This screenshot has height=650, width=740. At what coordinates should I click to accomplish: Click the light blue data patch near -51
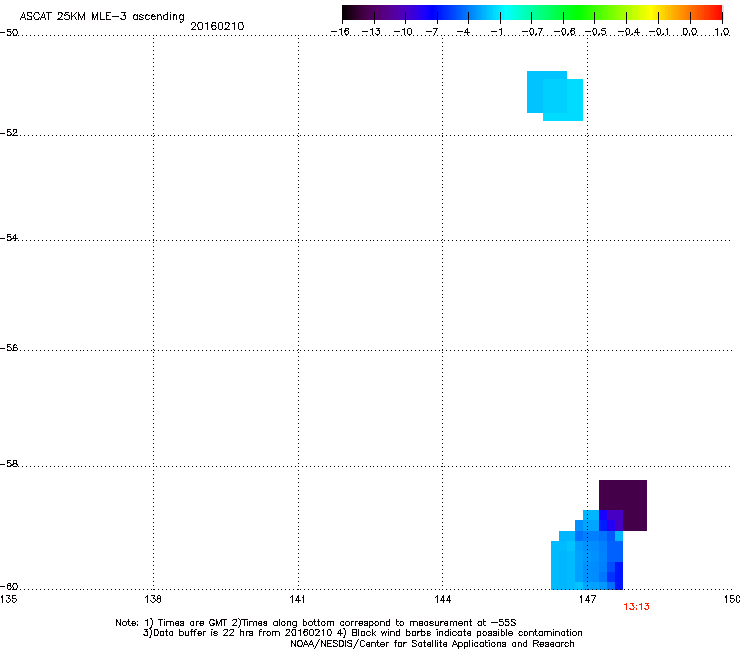pyautogui.click(x=555, y=96)
